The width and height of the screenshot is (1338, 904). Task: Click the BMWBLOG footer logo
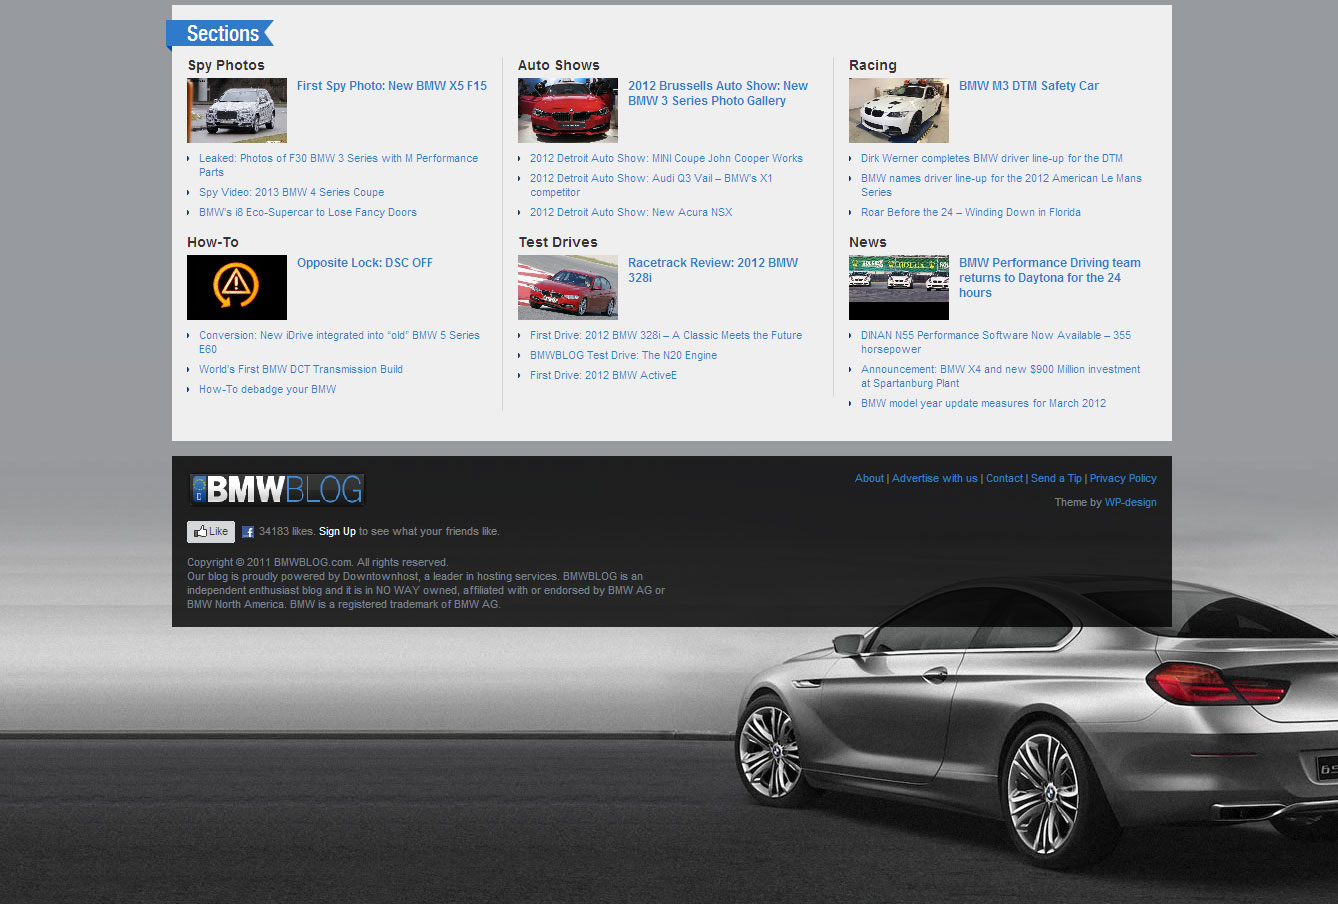coord(277,489)
